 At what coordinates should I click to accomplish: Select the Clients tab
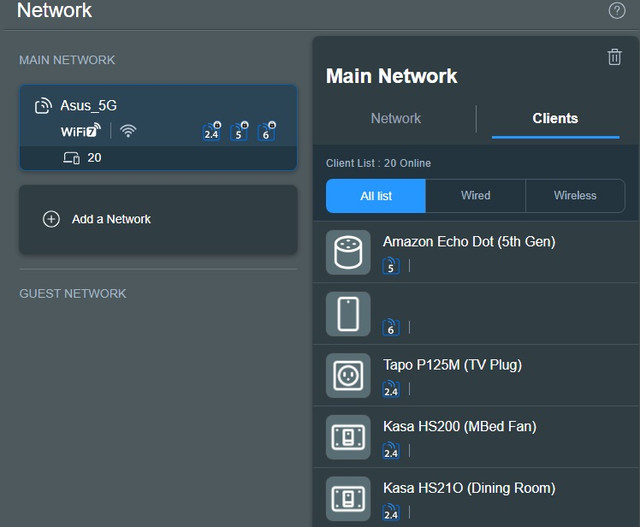555,118
